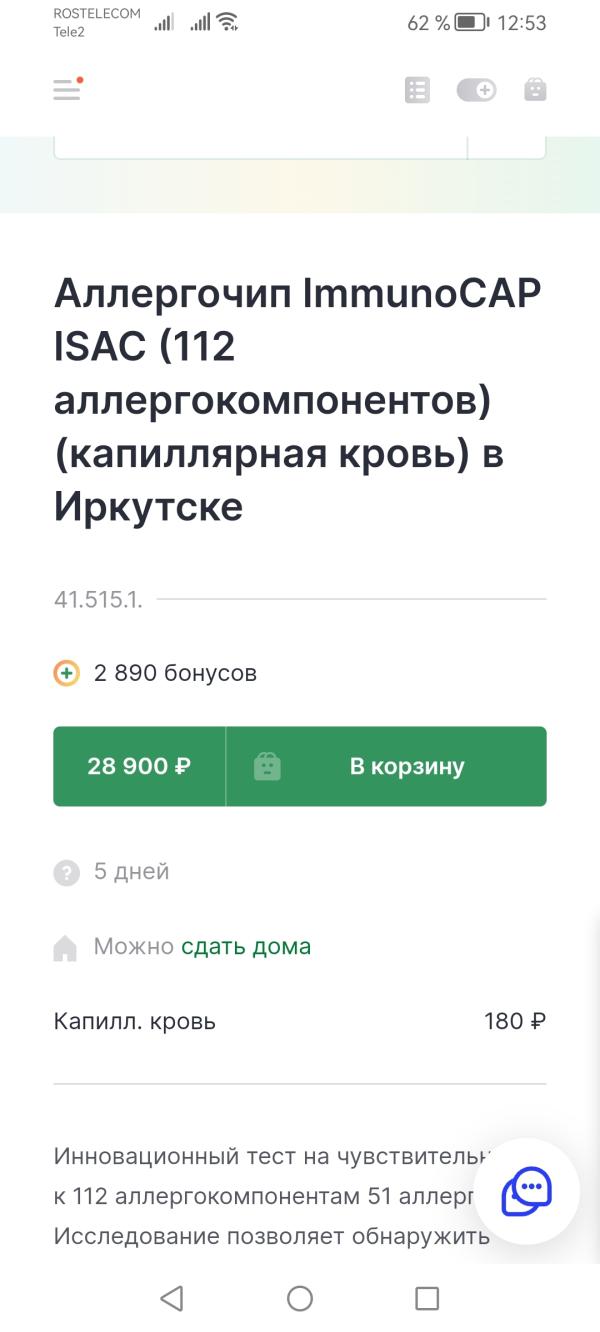The height and width of the screenshot is (1332, 600).
Task: Tap the Android back navigation arrow
Action: coord(172,1298)
